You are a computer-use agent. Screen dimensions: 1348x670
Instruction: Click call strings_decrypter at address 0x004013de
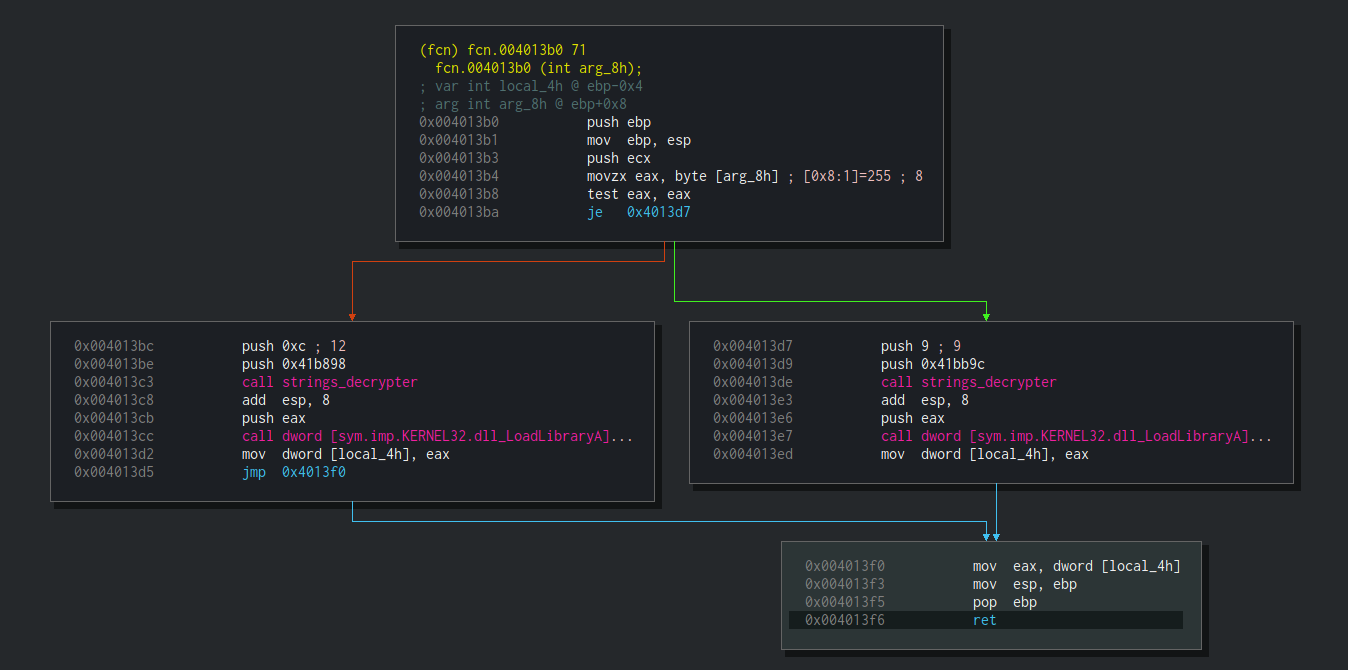tap(968, 382)
